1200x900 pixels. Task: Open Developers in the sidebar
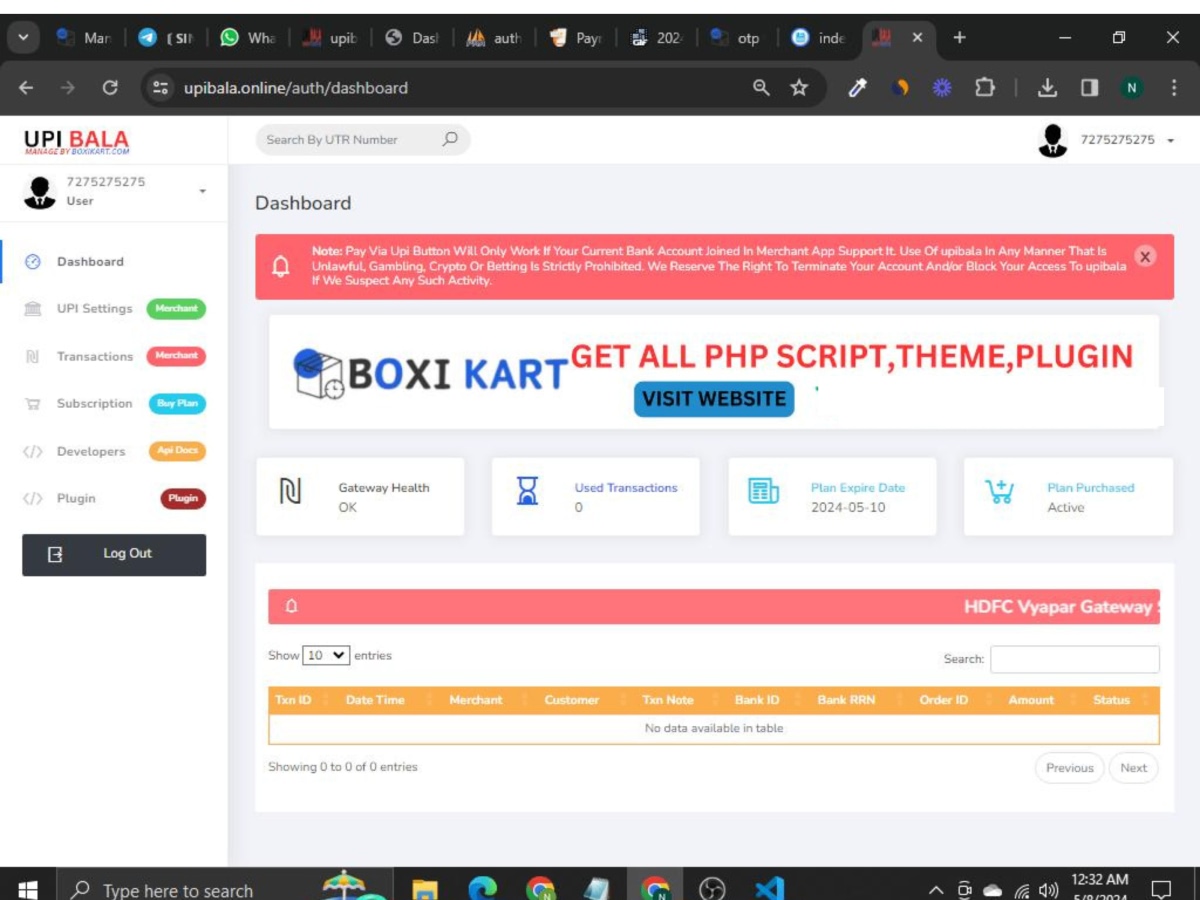[x=90, y=451]
